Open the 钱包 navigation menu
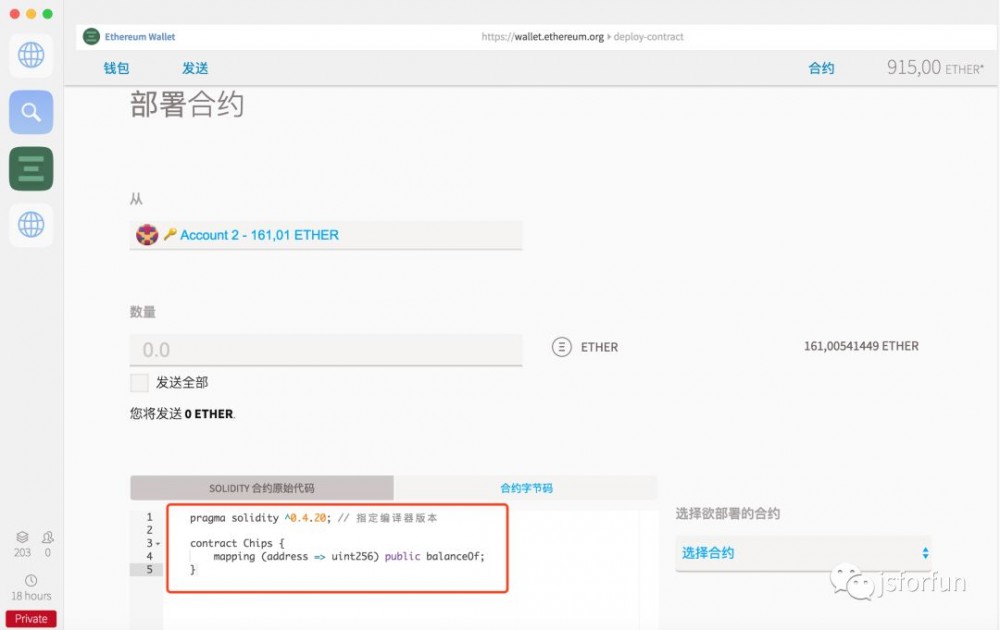This screenshot has width=1000, height=630. 114,68
